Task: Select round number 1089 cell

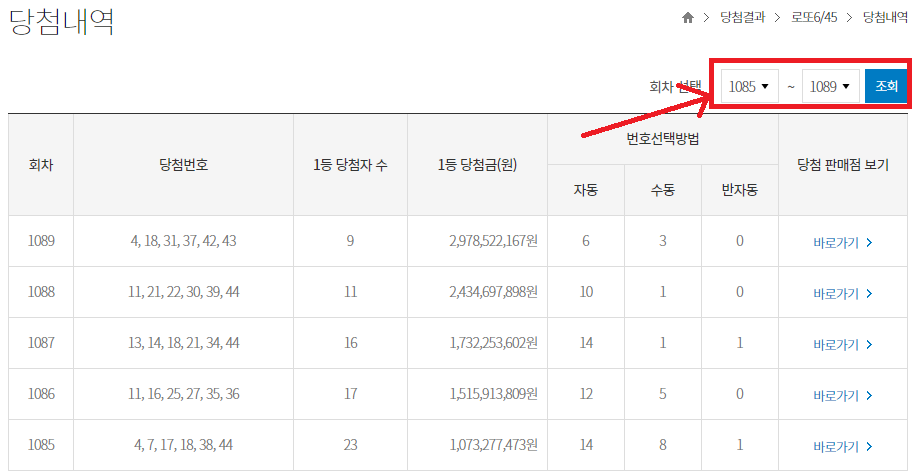Action: click(41, 241)
